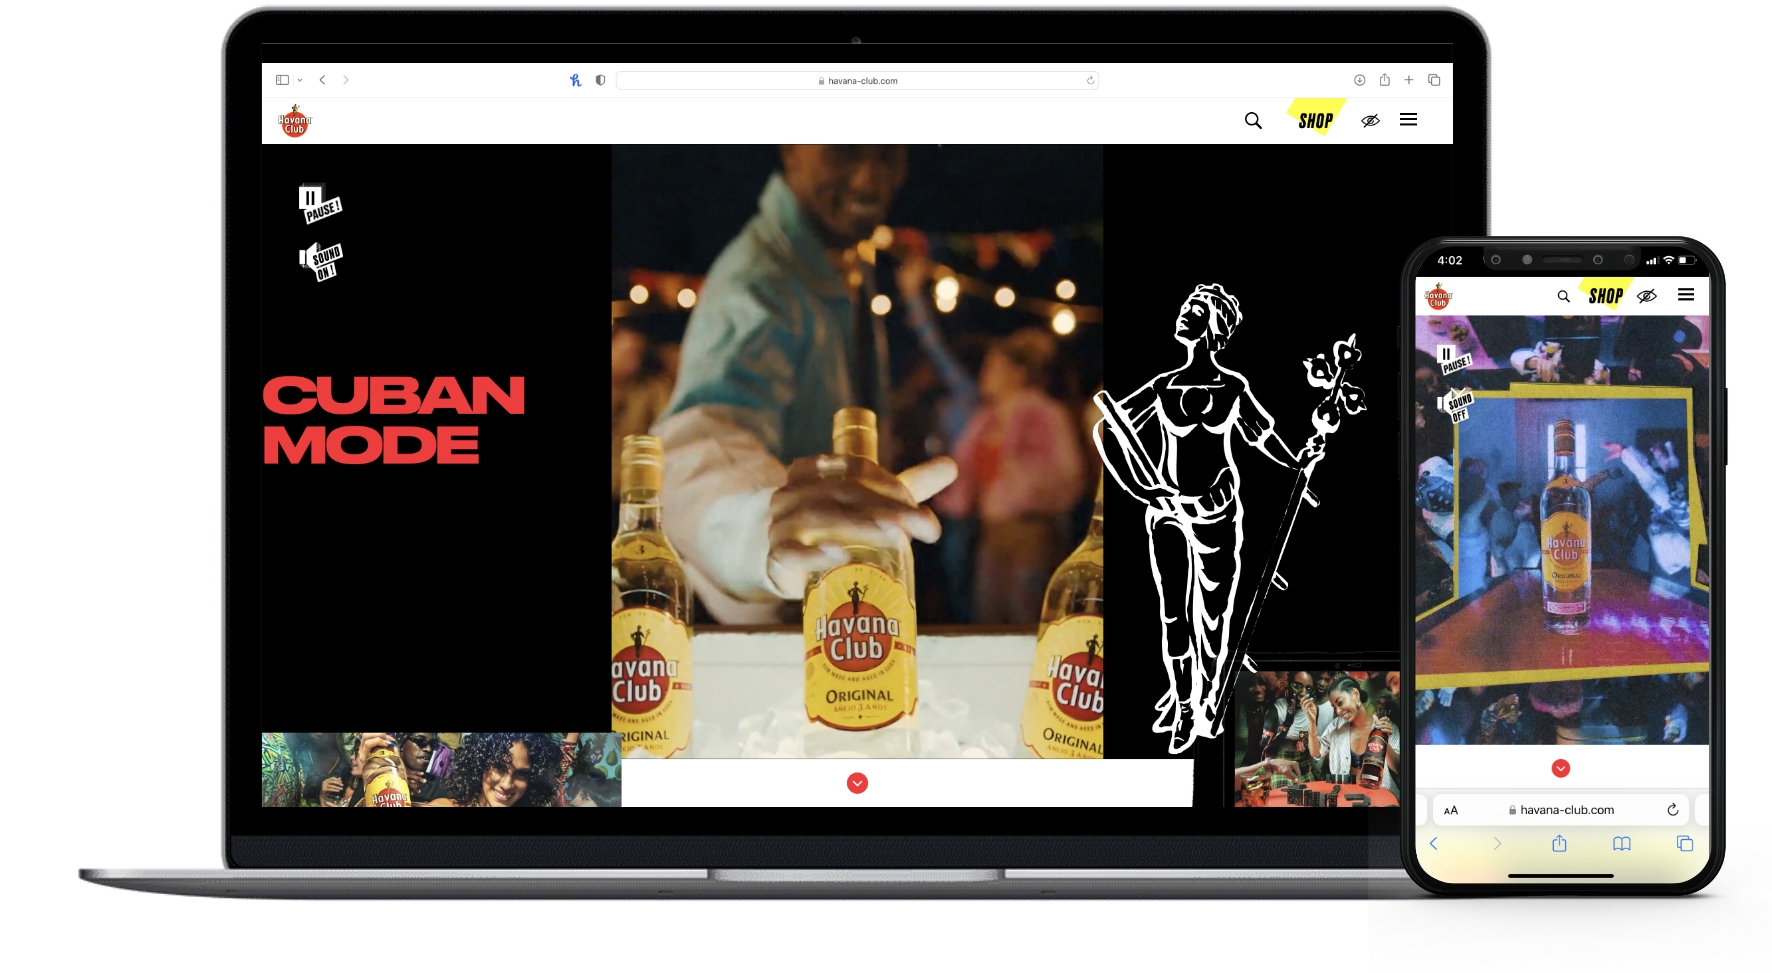Expand the sidebar dropdown arrow in Safari
Screen dimensions: 1772x973
[x=300, y=80]
